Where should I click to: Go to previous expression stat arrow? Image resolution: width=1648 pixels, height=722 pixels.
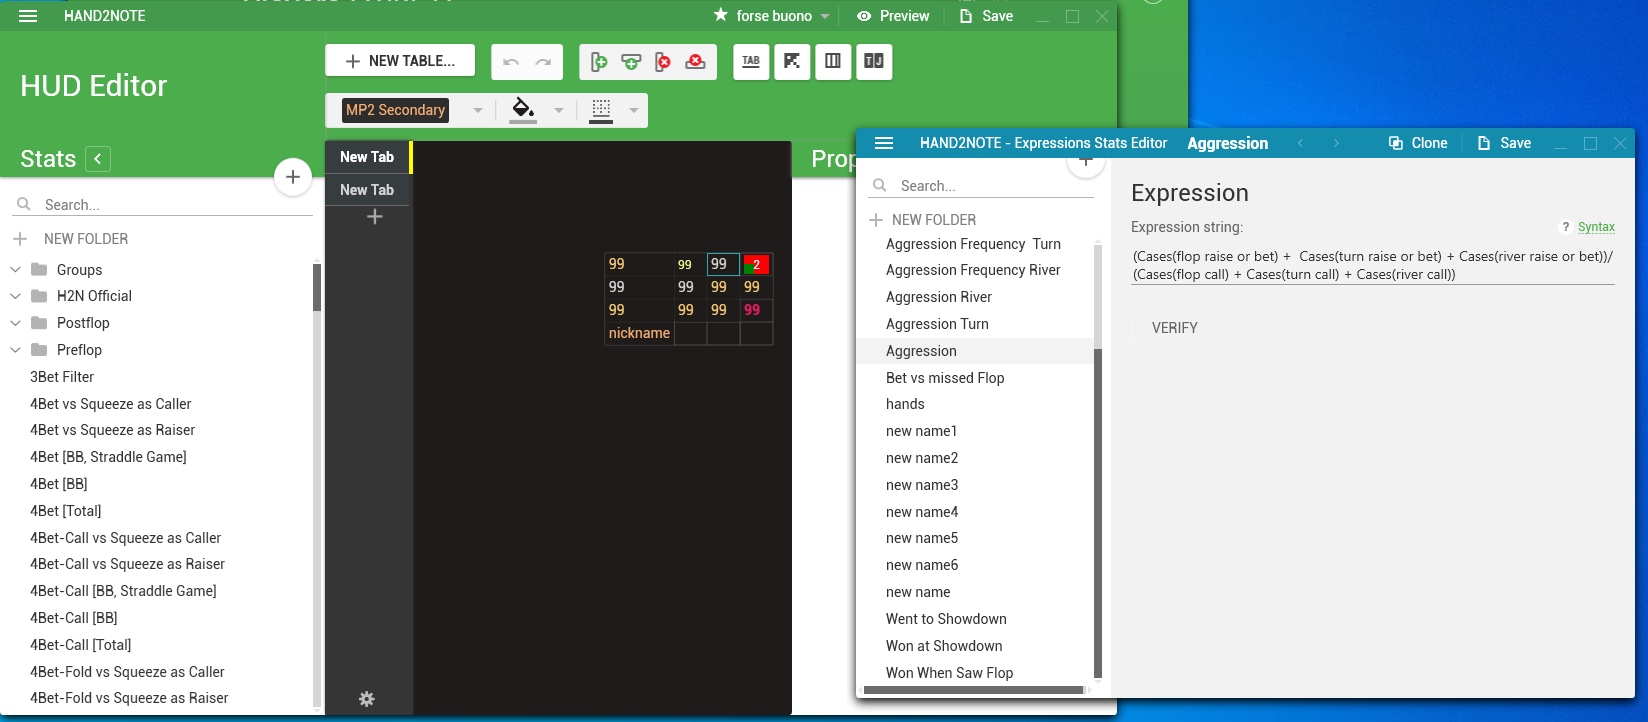click(x=1300, y=143)
